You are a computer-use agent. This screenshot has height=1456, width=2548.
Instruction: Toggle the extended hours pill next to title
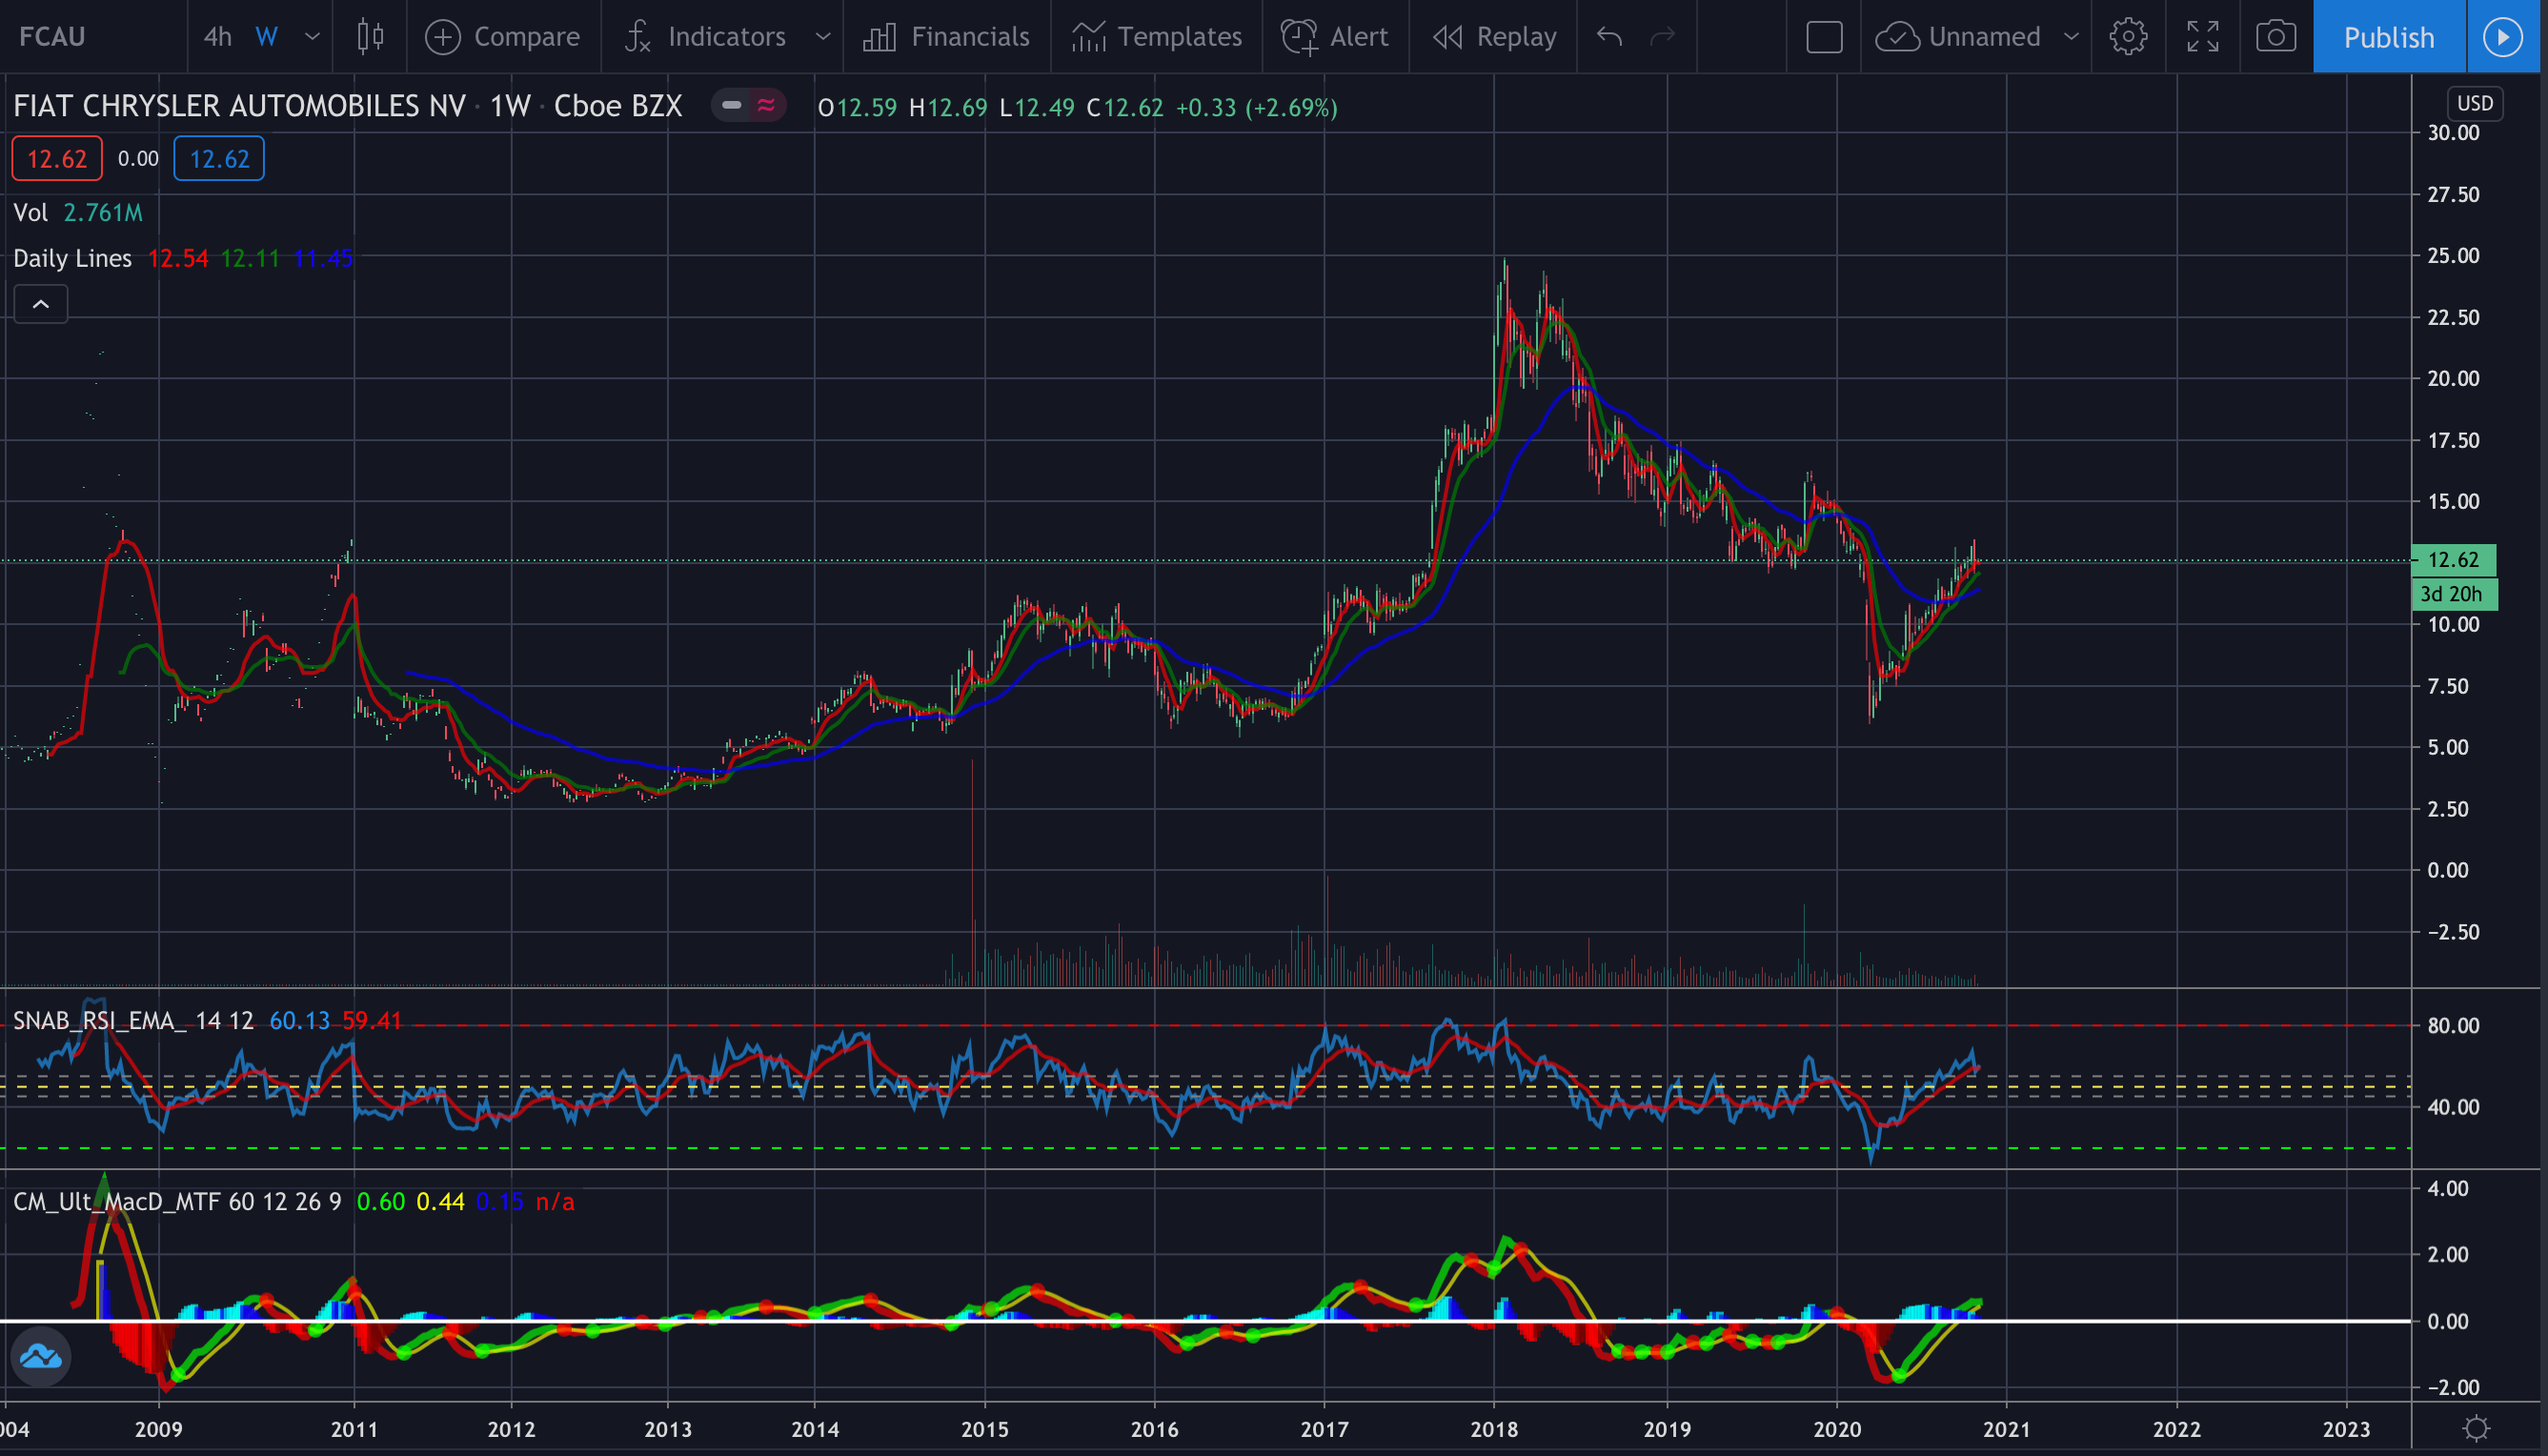[x=749, y=105]
